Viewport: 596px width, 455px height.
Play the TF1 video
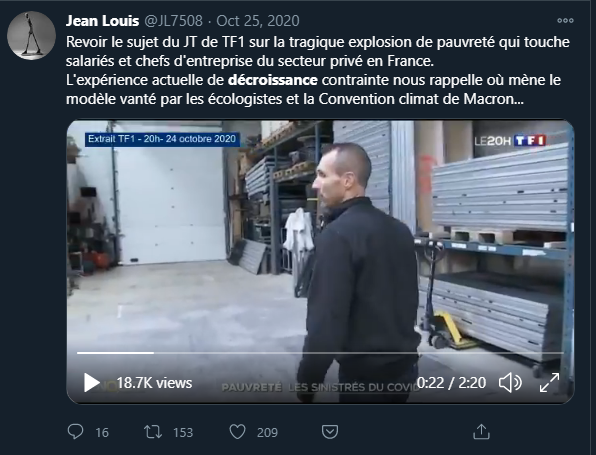[91, 382]
